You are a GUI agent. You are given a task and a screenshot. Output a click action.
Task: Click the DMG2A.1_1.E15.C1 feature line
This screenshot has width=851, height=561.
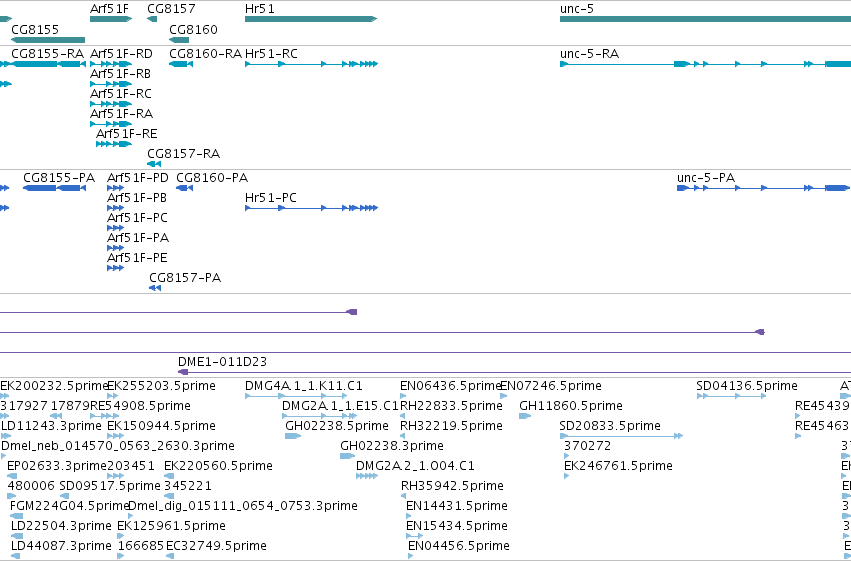(319, 416)
